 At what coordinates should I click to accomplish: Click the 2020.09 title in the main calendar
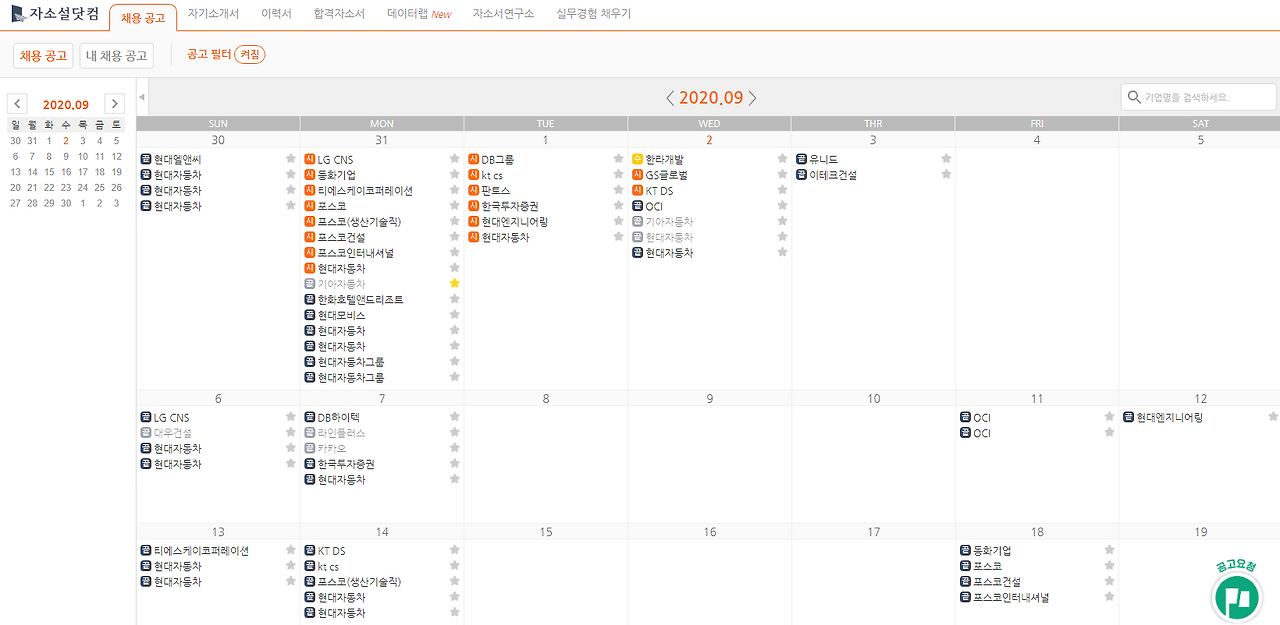pyautogui.click(x=711, y=98)
